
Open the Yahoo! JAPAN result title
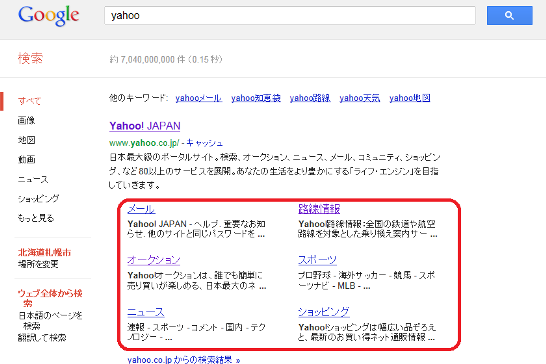(x=145, y=126)
